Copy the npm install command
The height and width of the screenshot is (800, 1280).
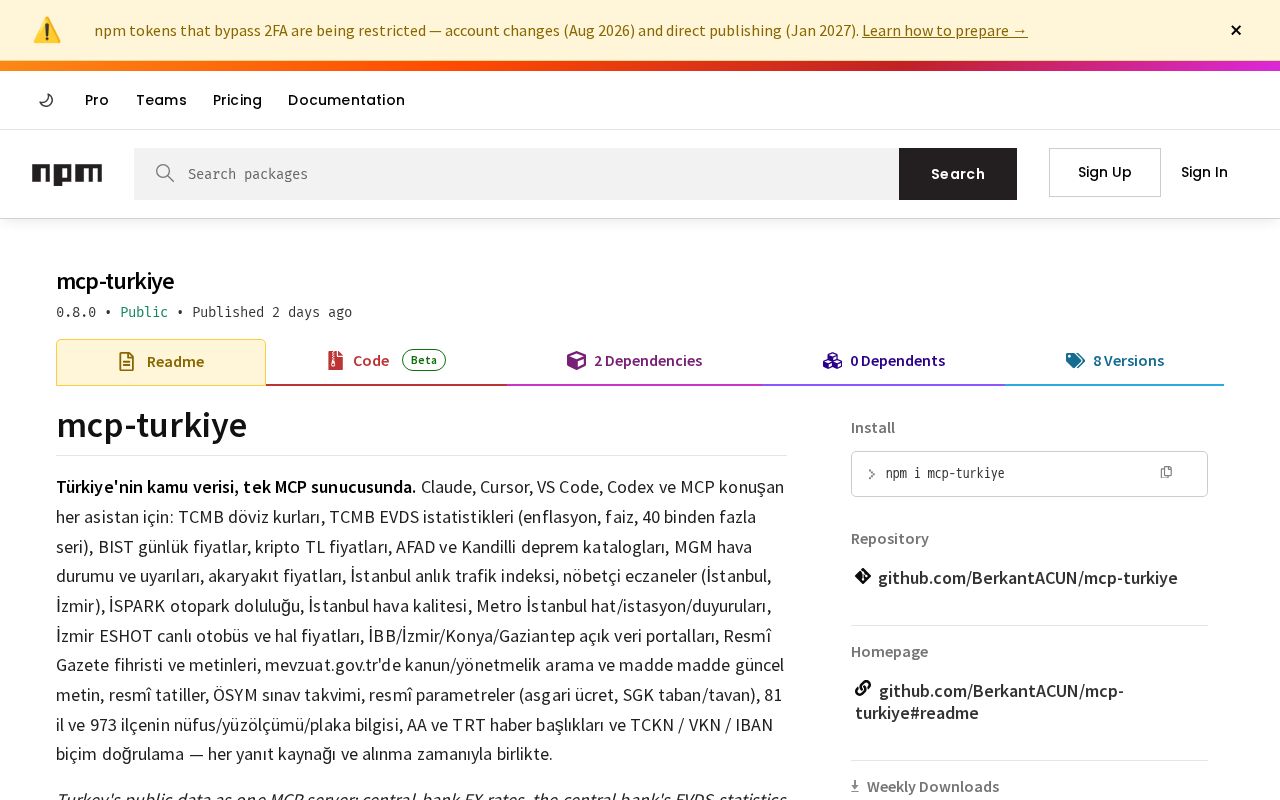[x=1166, y=472]
